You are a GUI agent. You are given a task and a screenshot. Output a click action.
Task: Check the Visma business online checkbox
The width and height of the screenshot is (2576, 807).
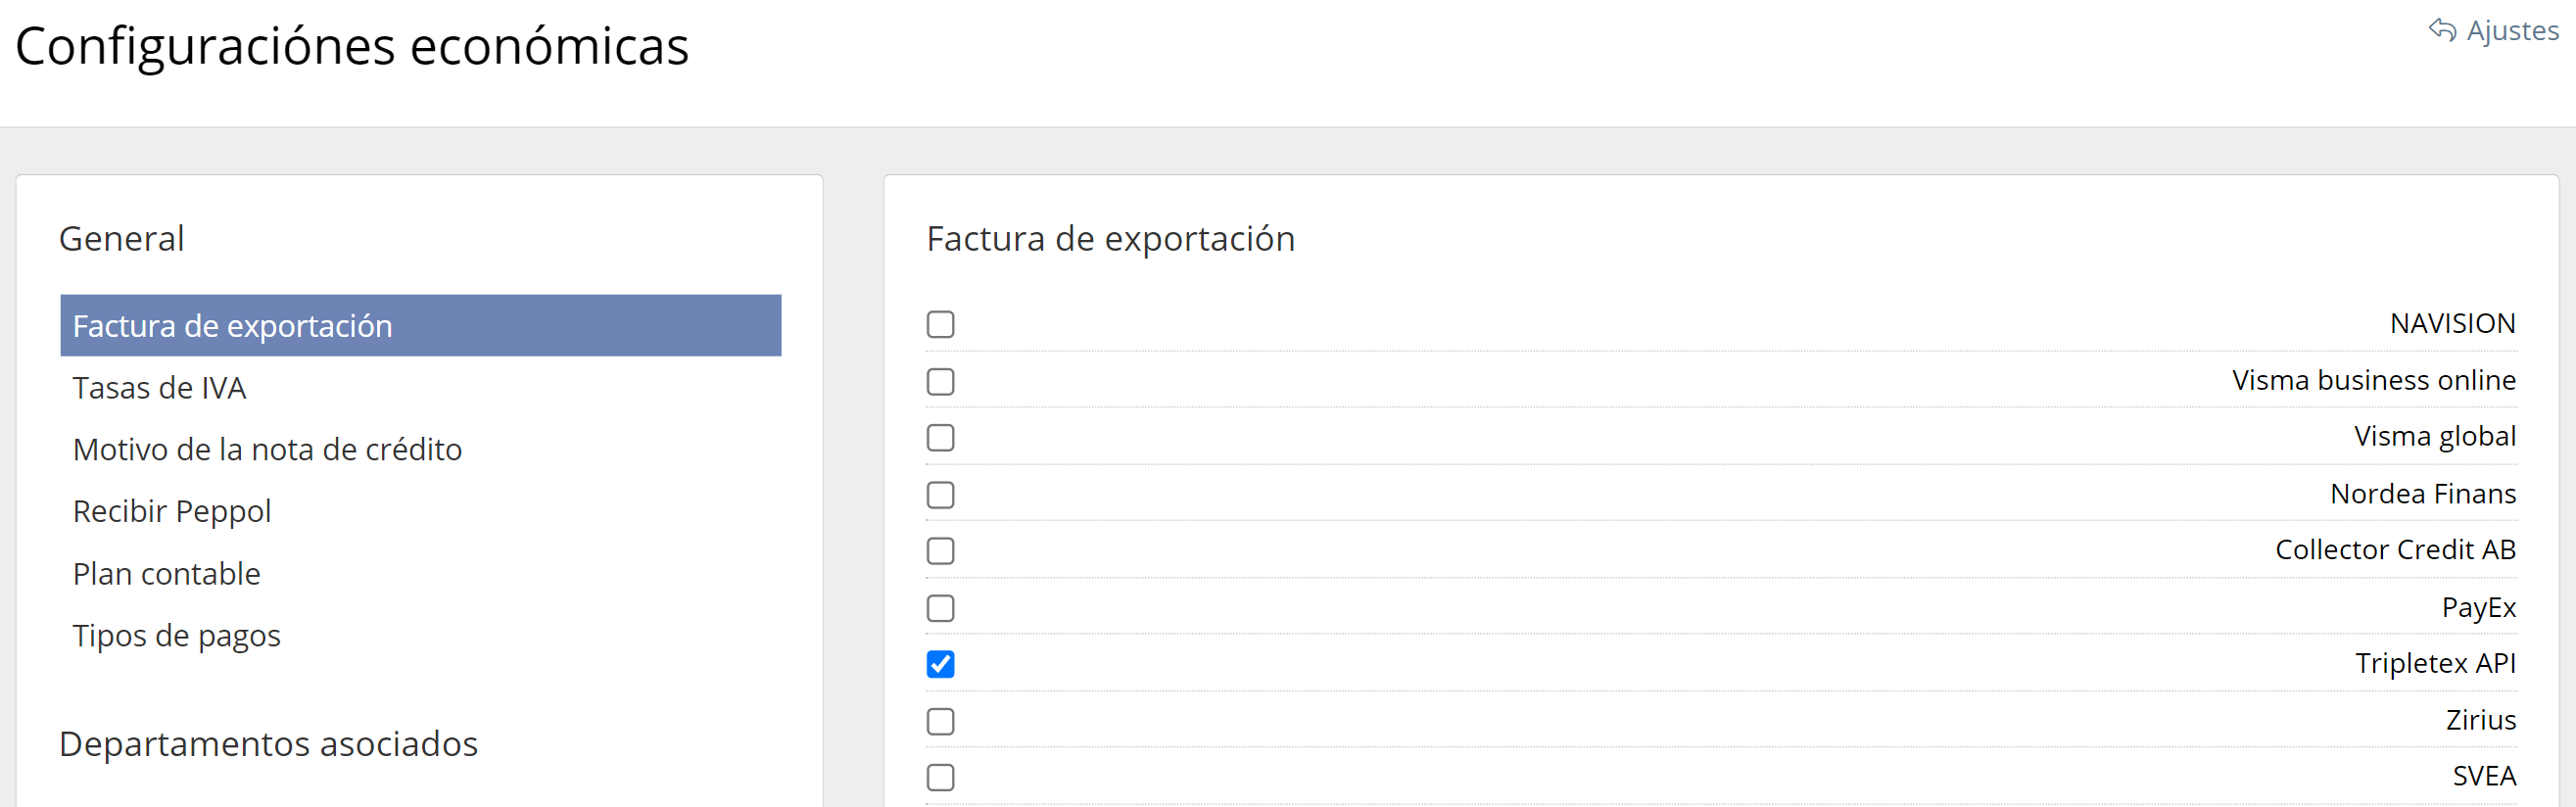[940, 381]
